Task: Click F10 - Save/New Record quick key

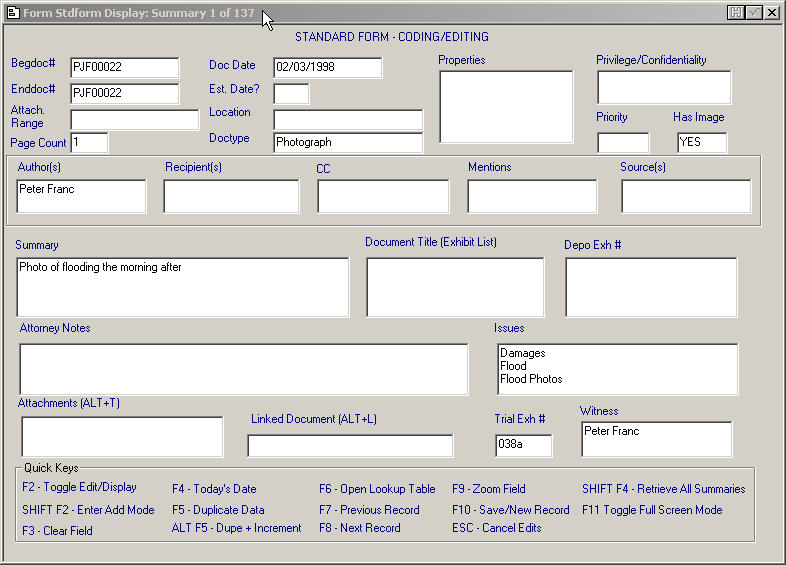Action: click(x=511, y=510)
